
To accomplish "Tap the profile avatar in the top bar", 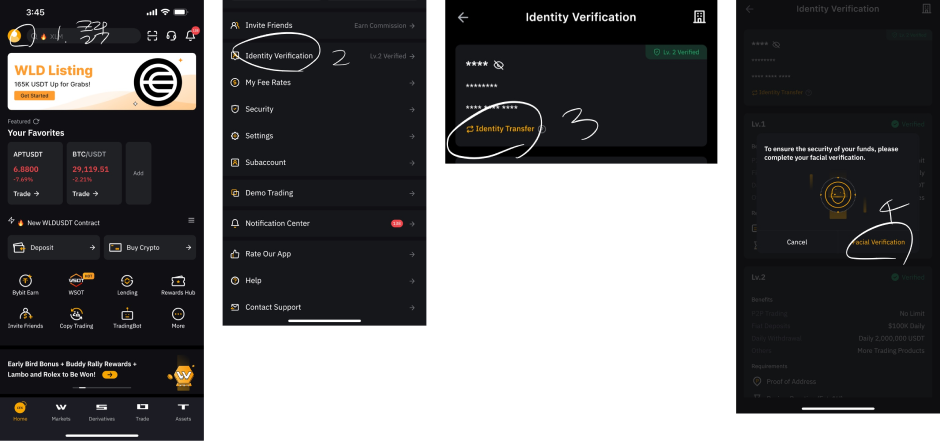I will [14, 36].
